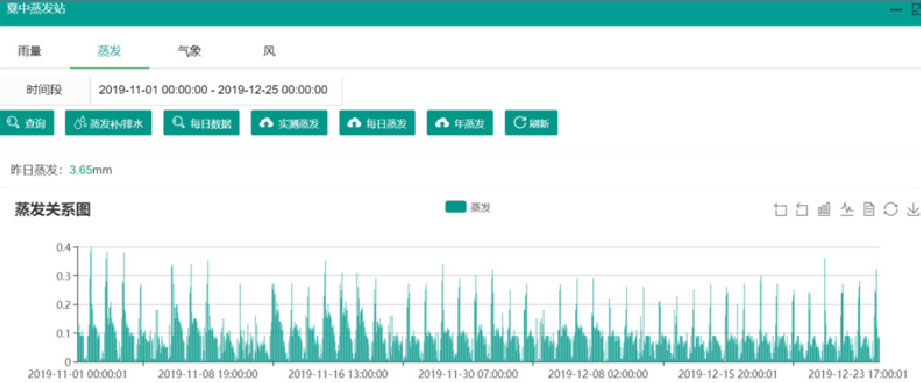Click axis label 2019-12-08 02:00:00

(598, 374)
